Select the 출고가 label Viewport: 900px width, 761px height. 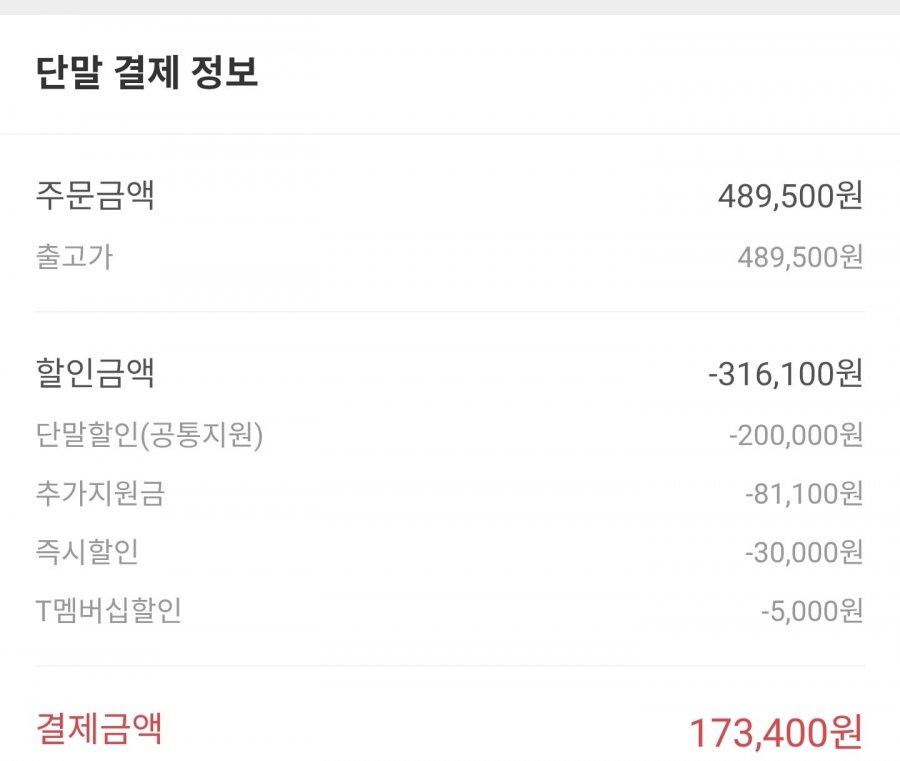coord(74,257)
